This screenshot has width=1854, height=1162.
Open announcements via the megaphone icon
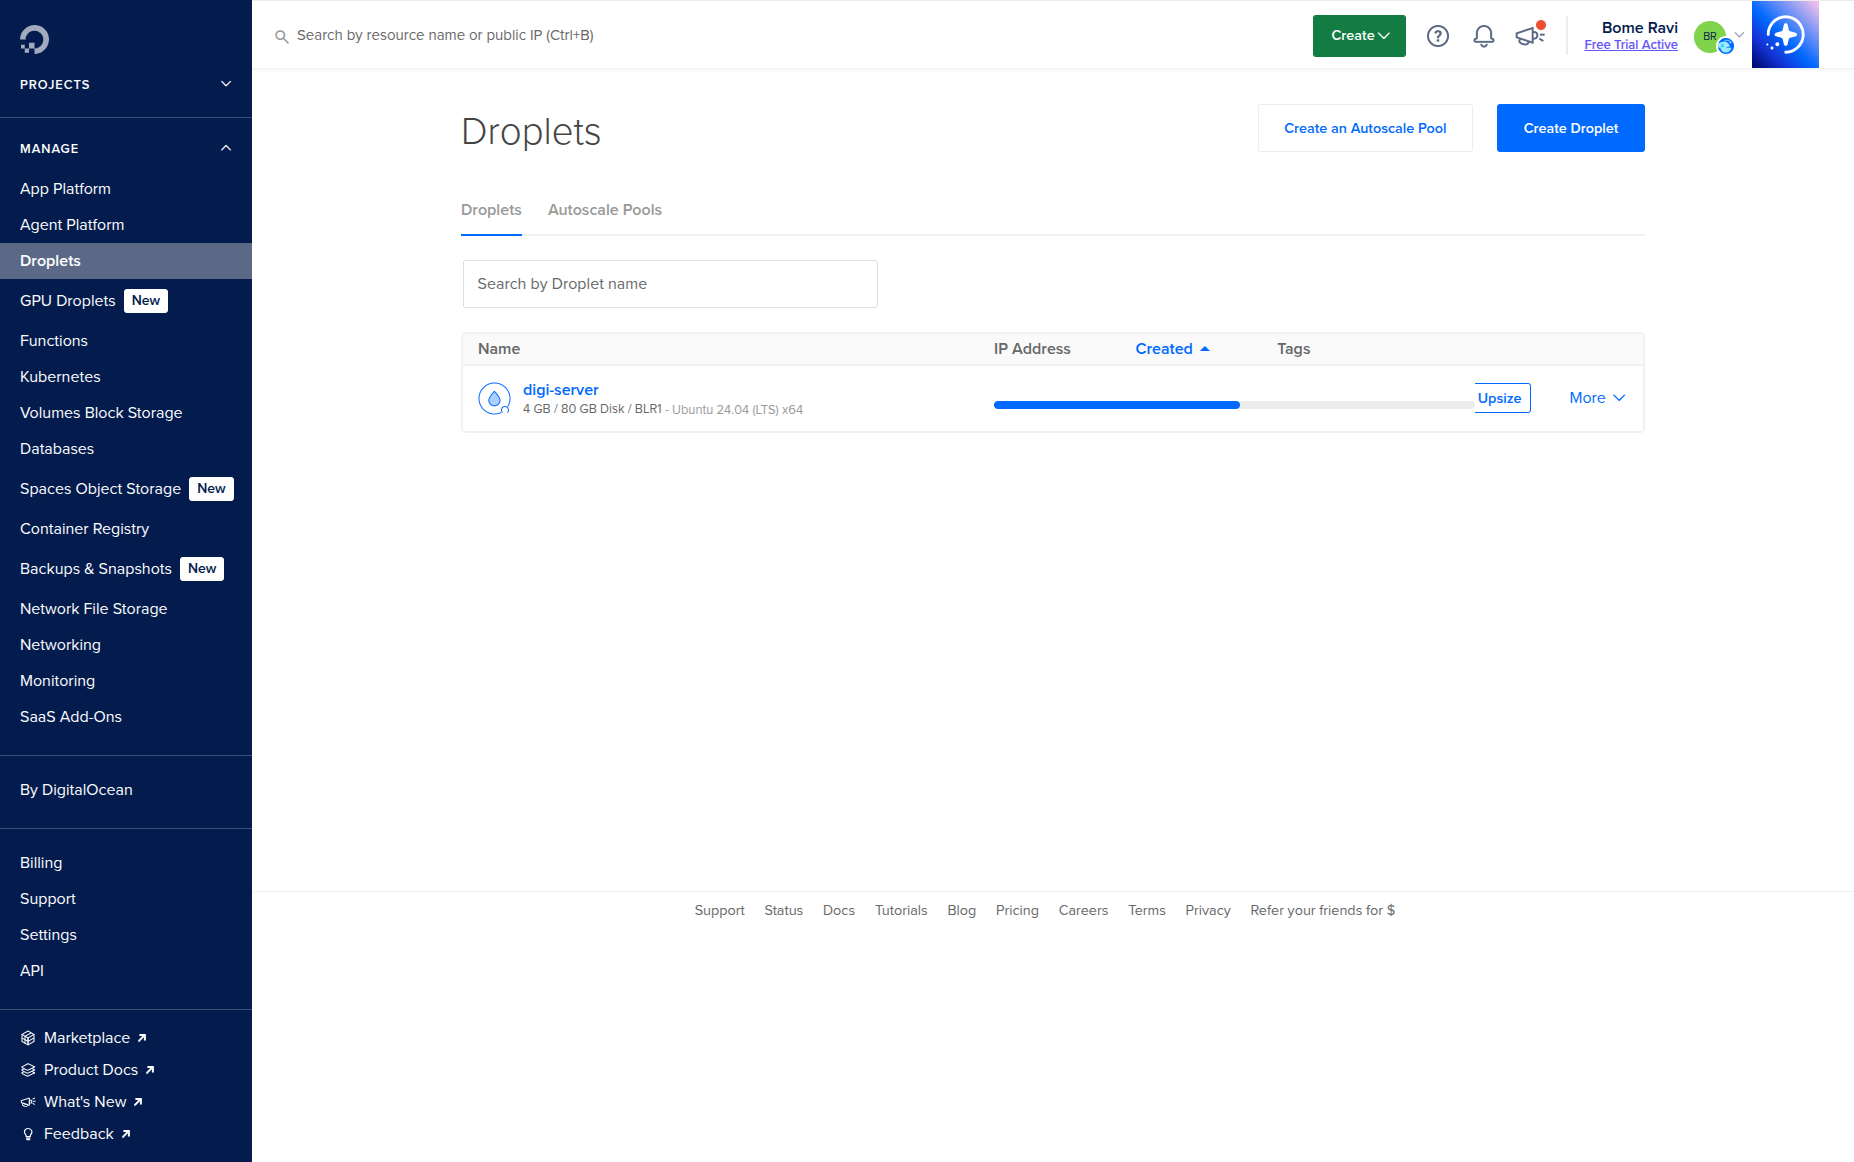point(1528,35)
